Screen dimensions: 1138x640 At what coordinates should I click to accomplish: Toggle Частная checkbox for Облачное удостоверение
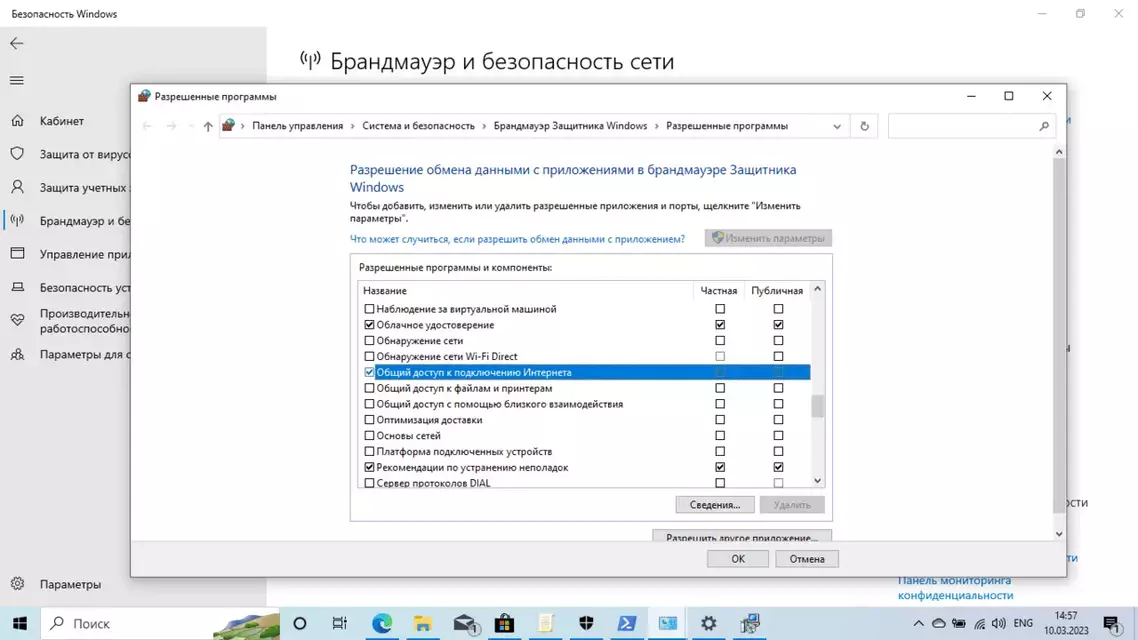coord(720,325)
